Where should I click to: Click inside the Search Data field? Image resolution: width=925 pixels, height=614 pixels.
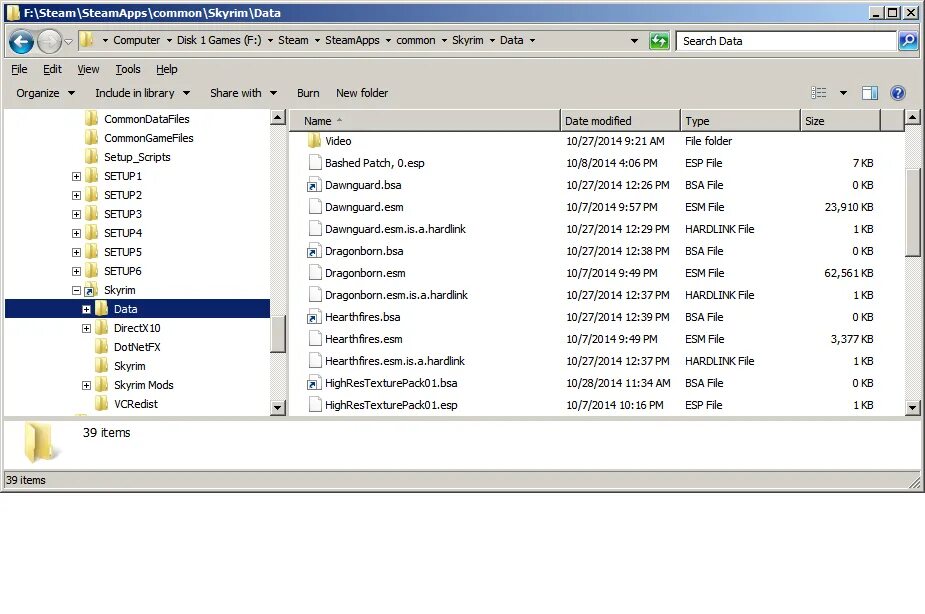point(786,41)
